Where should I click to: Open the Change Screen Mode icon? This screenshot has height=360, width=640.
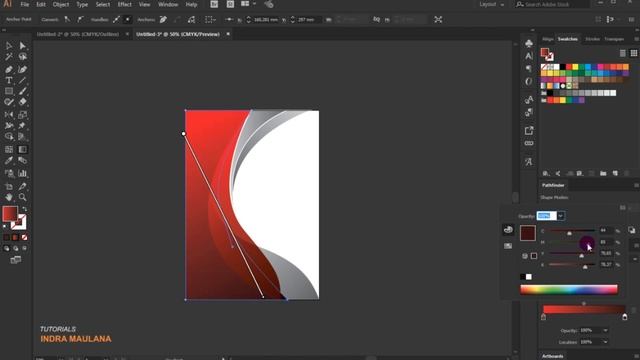tap(16, 260)
